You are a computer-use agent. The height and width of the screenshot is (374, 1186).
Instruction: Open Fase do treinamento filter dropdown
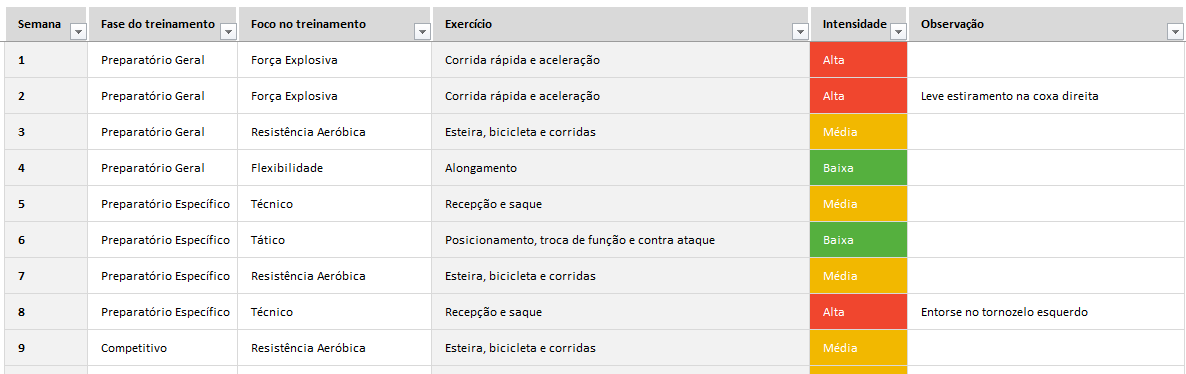[228, 31]
